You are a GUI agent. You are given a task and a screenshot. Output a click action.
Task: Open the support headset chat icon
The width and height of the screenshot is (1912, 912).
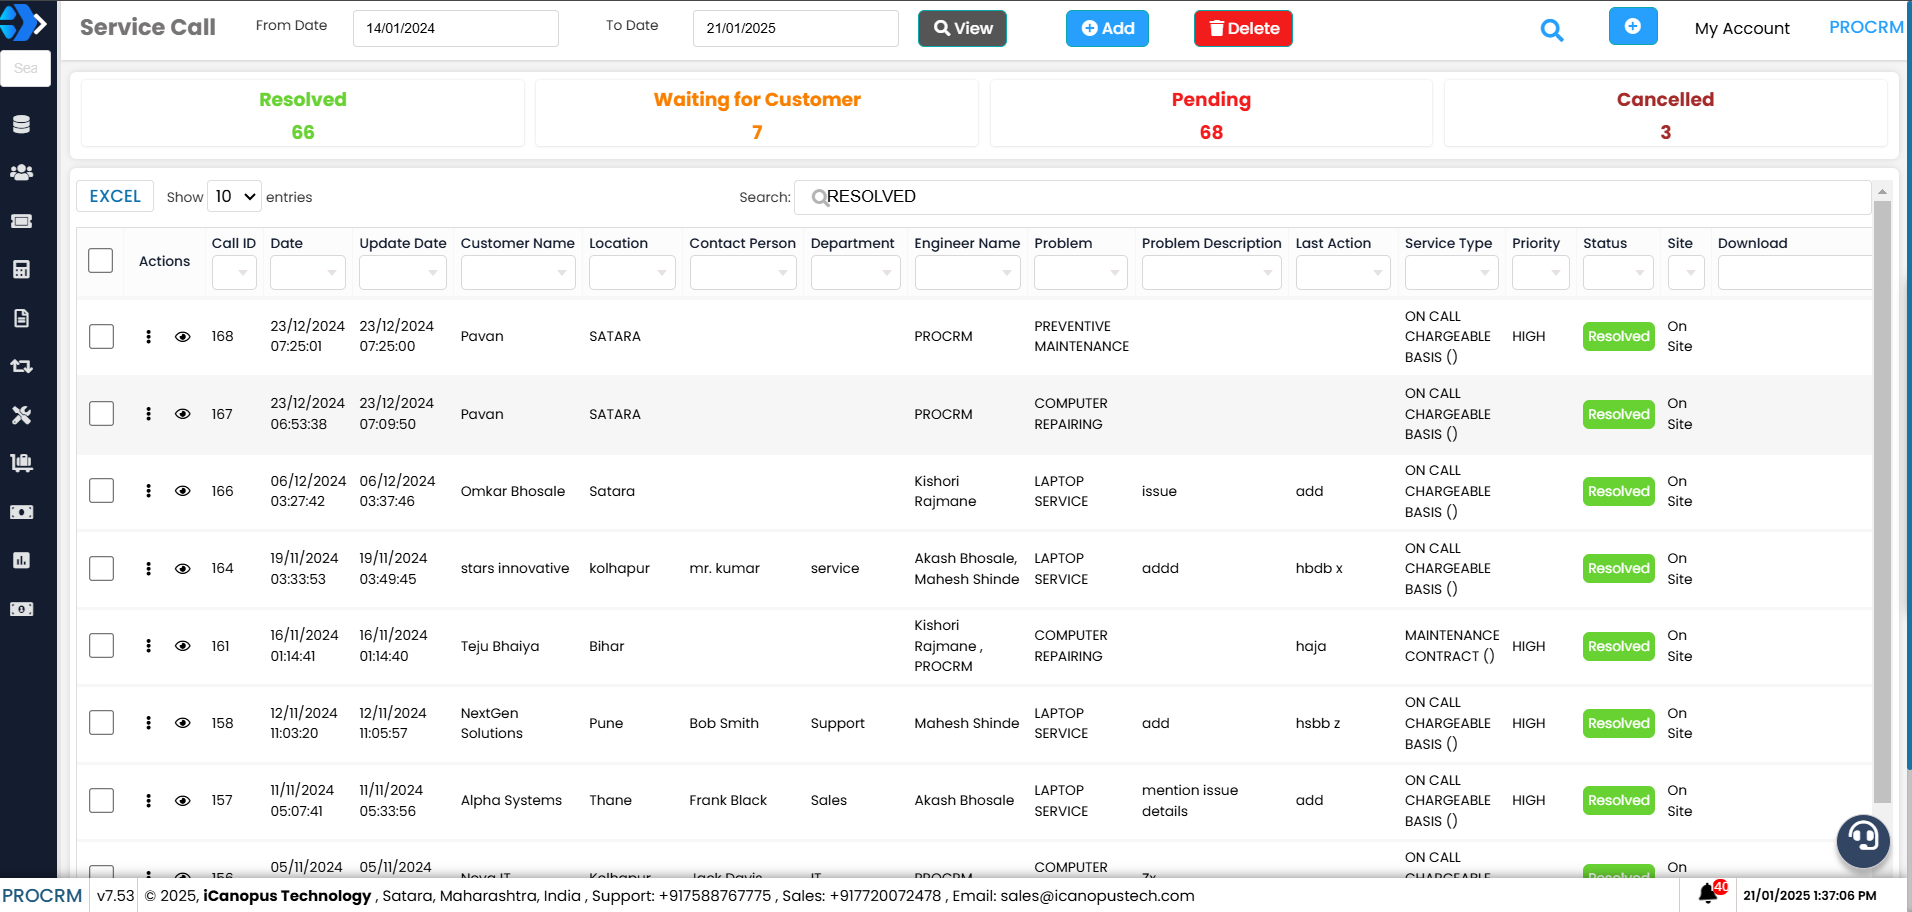(1862, 839)
